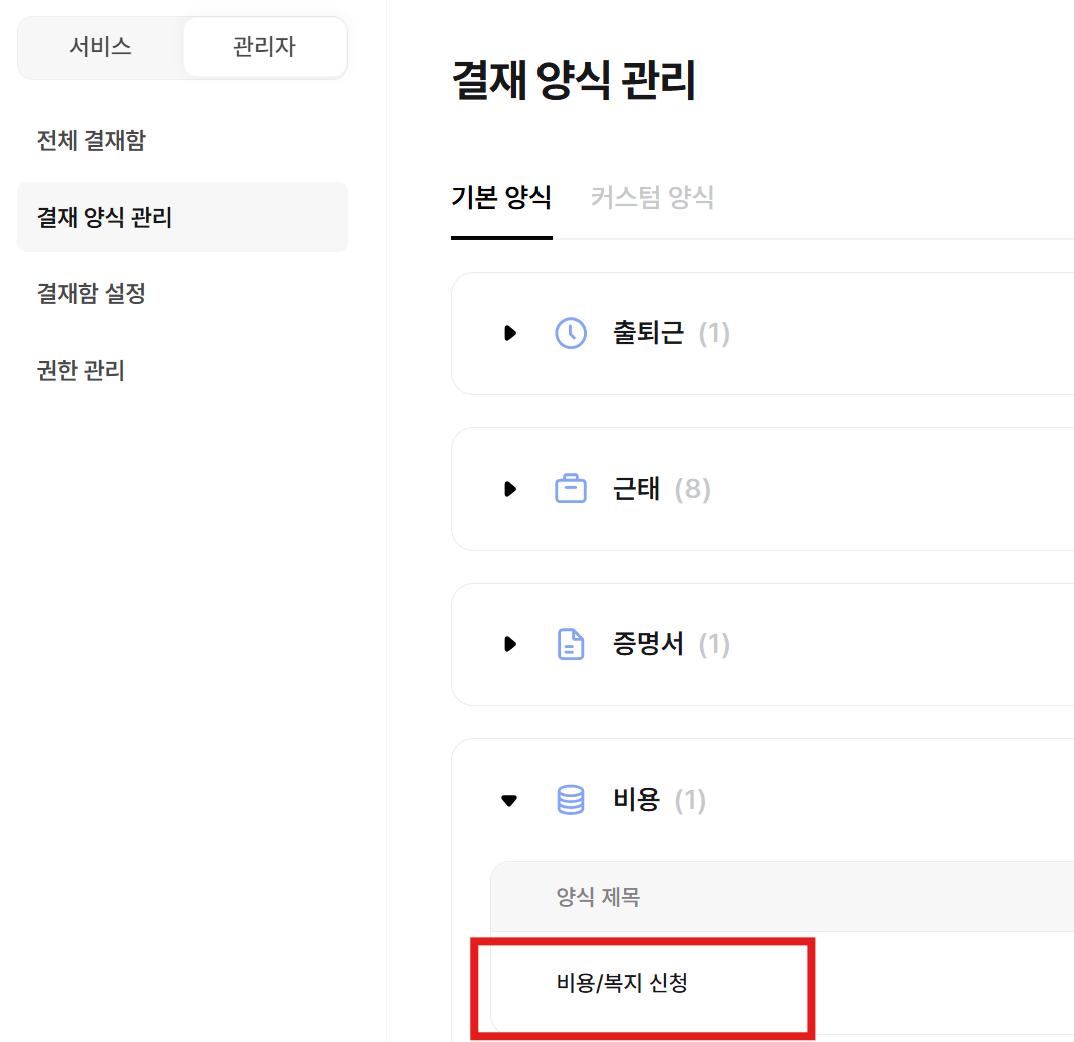Click the coin stack icon beside 비용
The image size is (1074, 1042).
pyautogui.click(x=571, y=800)
